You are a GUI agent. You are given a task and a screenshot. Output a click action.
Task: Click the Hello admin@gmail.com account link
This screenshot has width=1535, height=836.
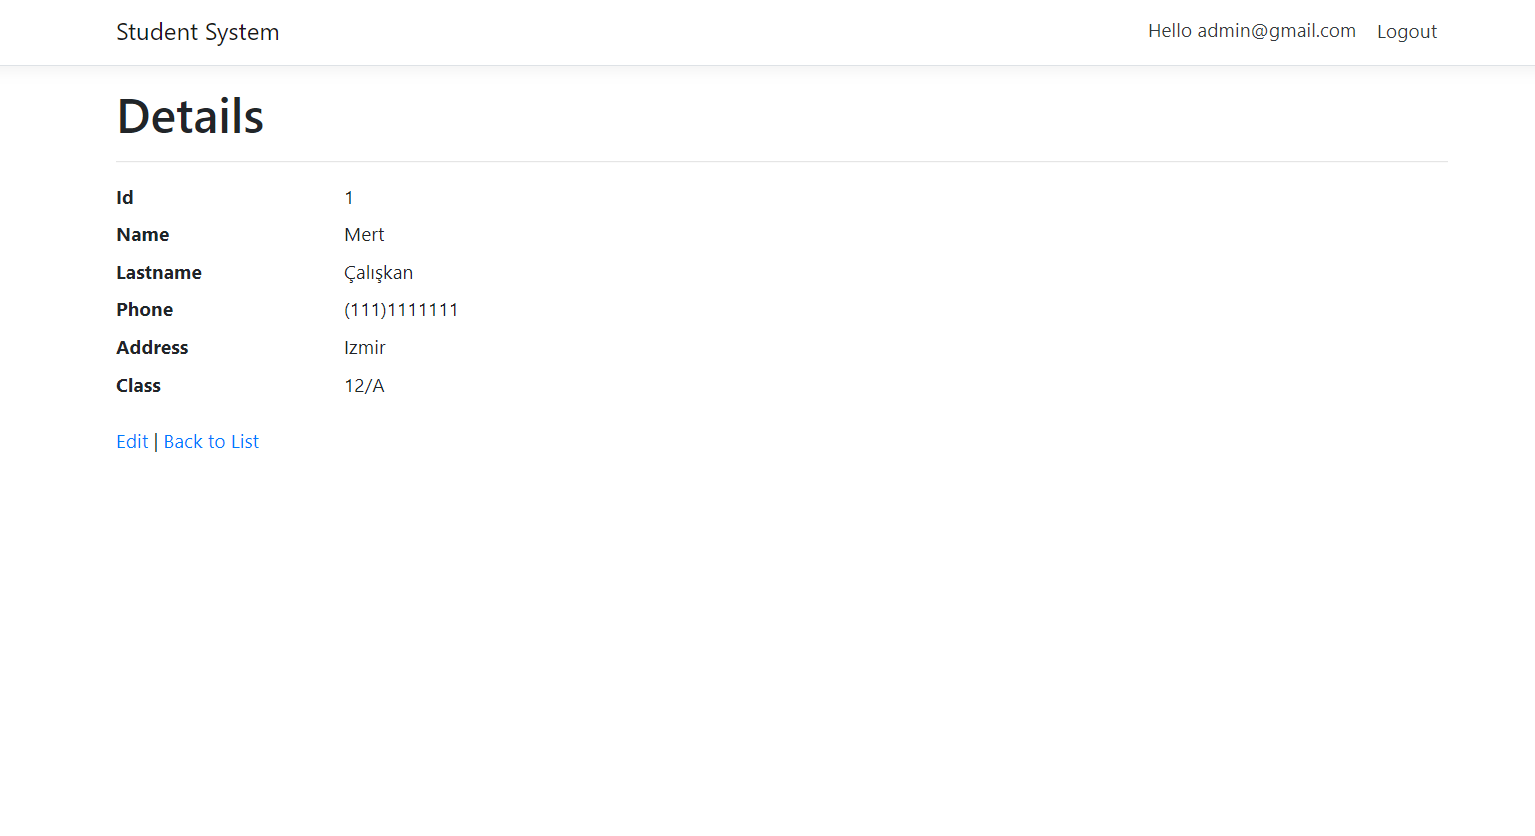click(1252, 31)
